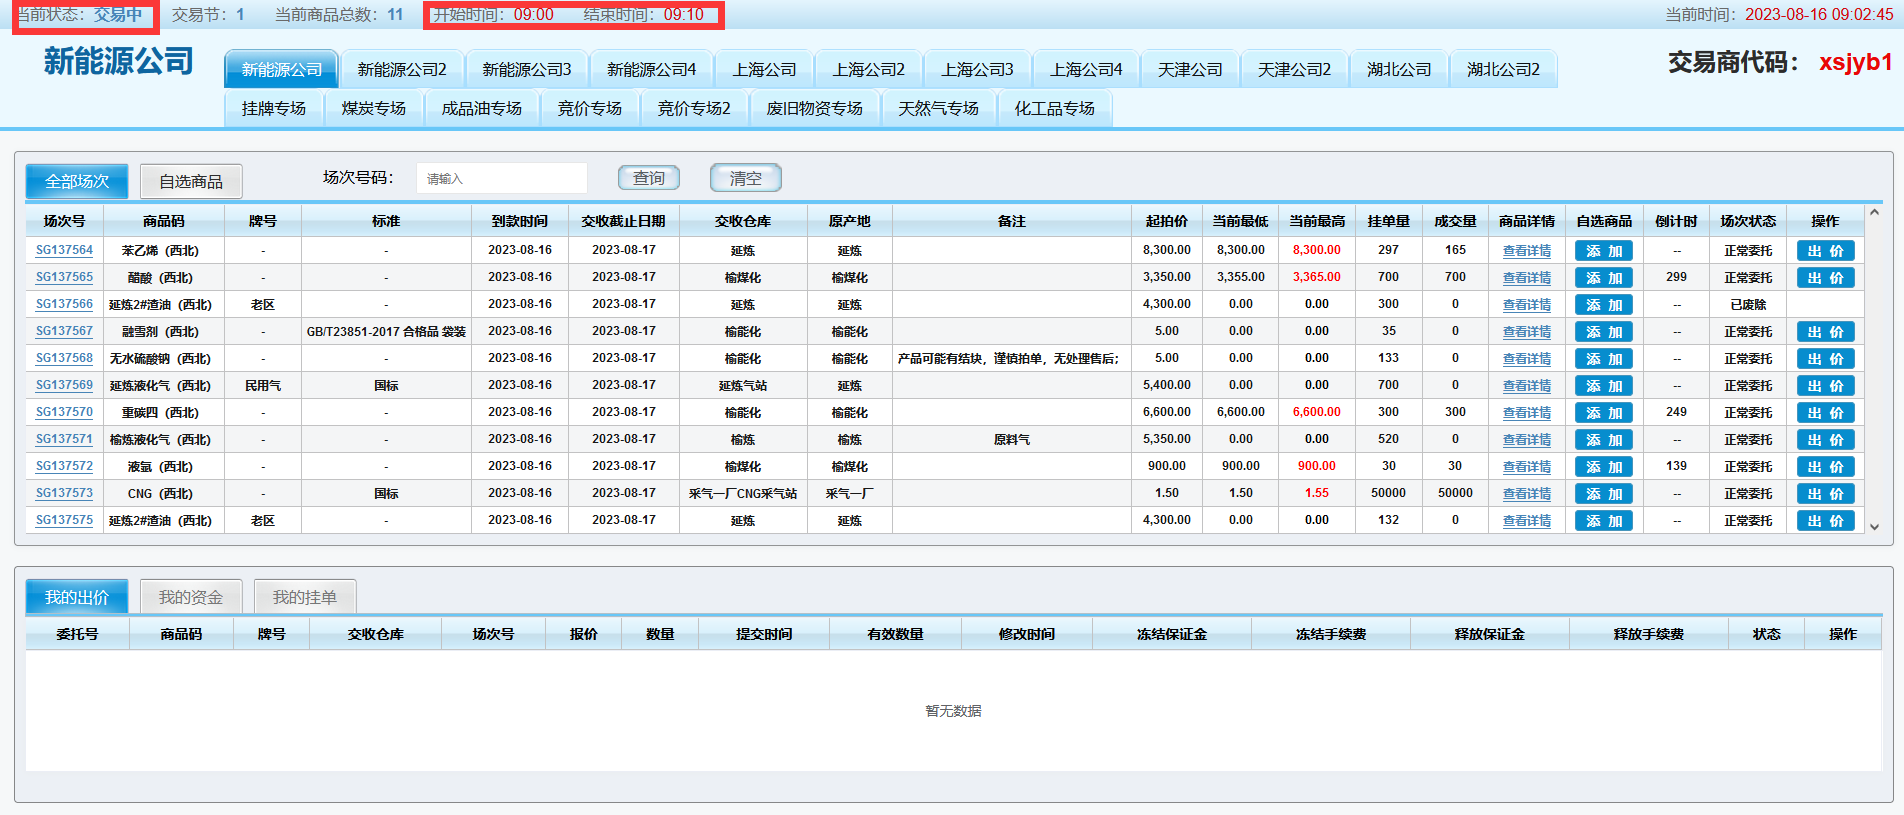Click 出价 for SG137575 row

pos(1826,521)
